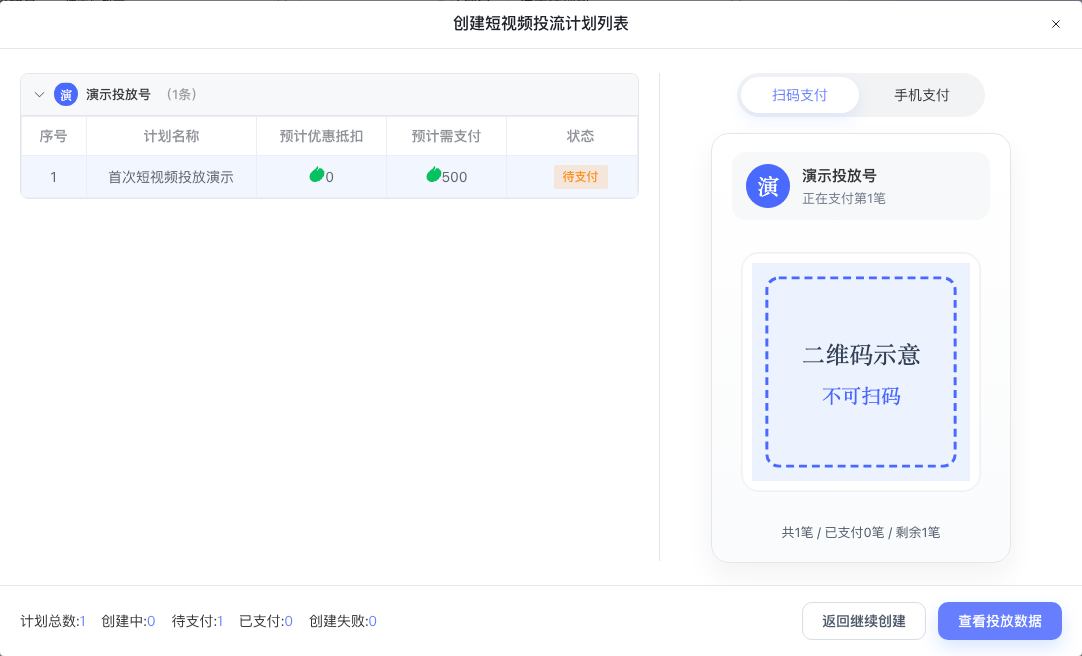Image resolution: width=1082 pixels, height=656 pixels.
Task: Click the 500 payable amount value
Action: tap(454, 177)
